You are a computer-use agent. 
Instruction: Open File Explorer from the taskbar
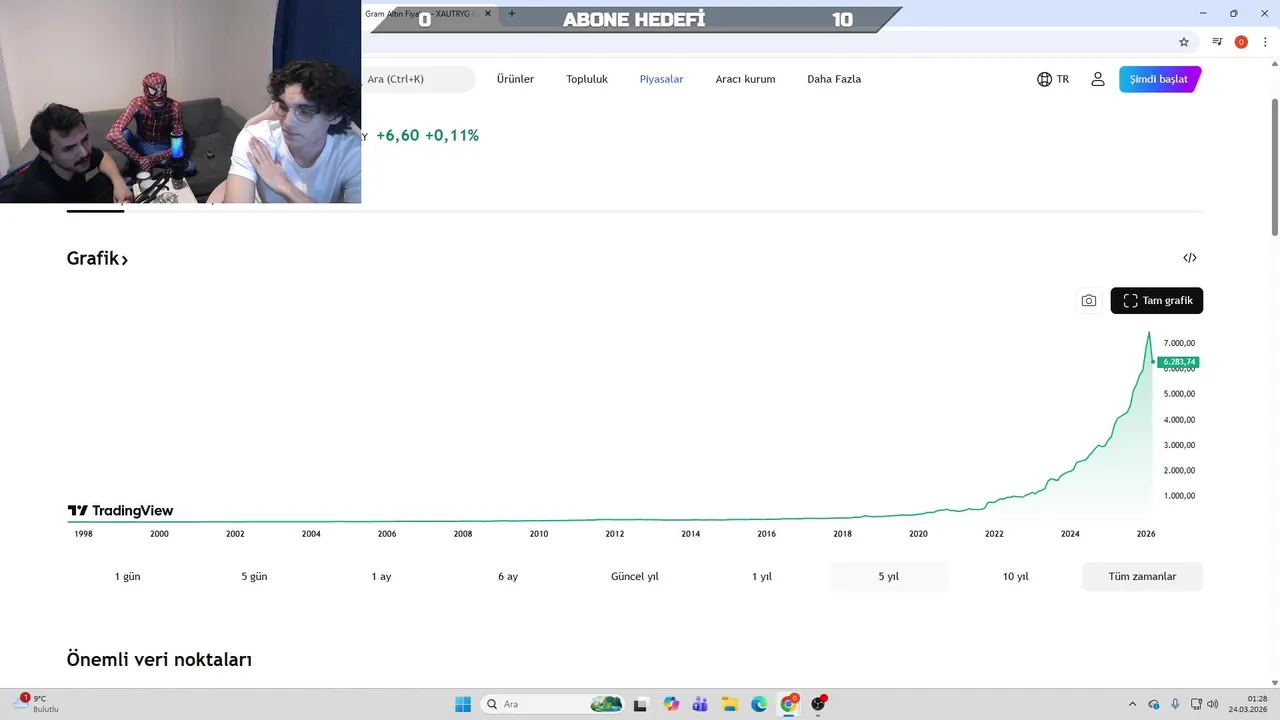(x=730, y=704)
